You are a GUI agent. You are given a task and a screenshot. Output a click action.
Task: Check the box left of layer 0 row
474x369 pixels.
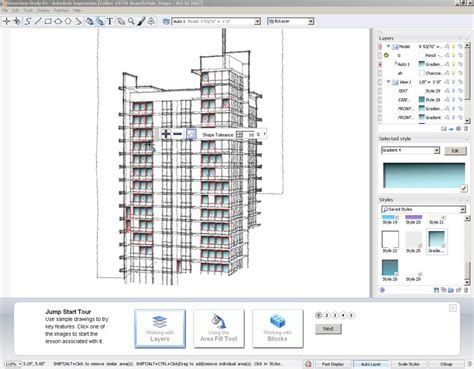point(380,55)
